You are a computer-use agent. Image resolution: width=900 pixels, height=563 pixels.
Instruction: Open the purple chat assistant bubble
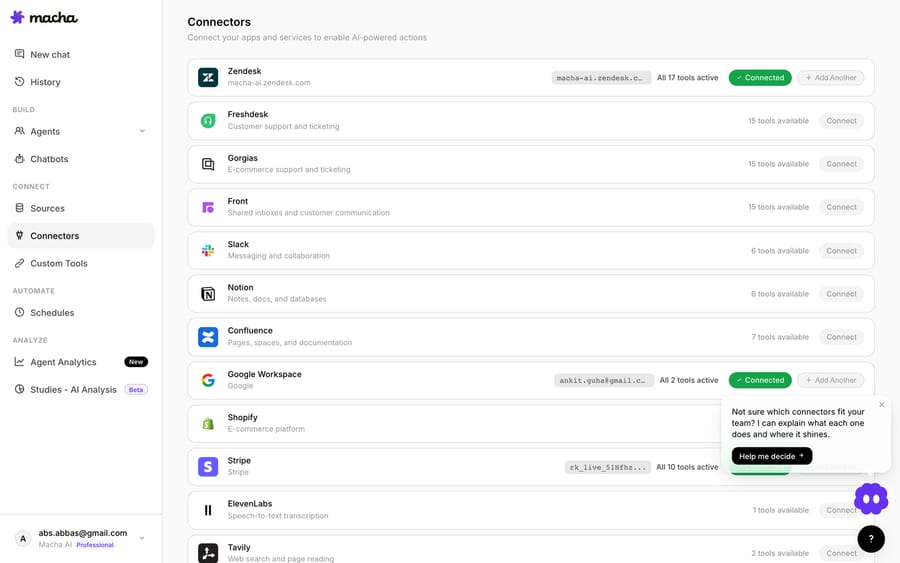point(871,499)
